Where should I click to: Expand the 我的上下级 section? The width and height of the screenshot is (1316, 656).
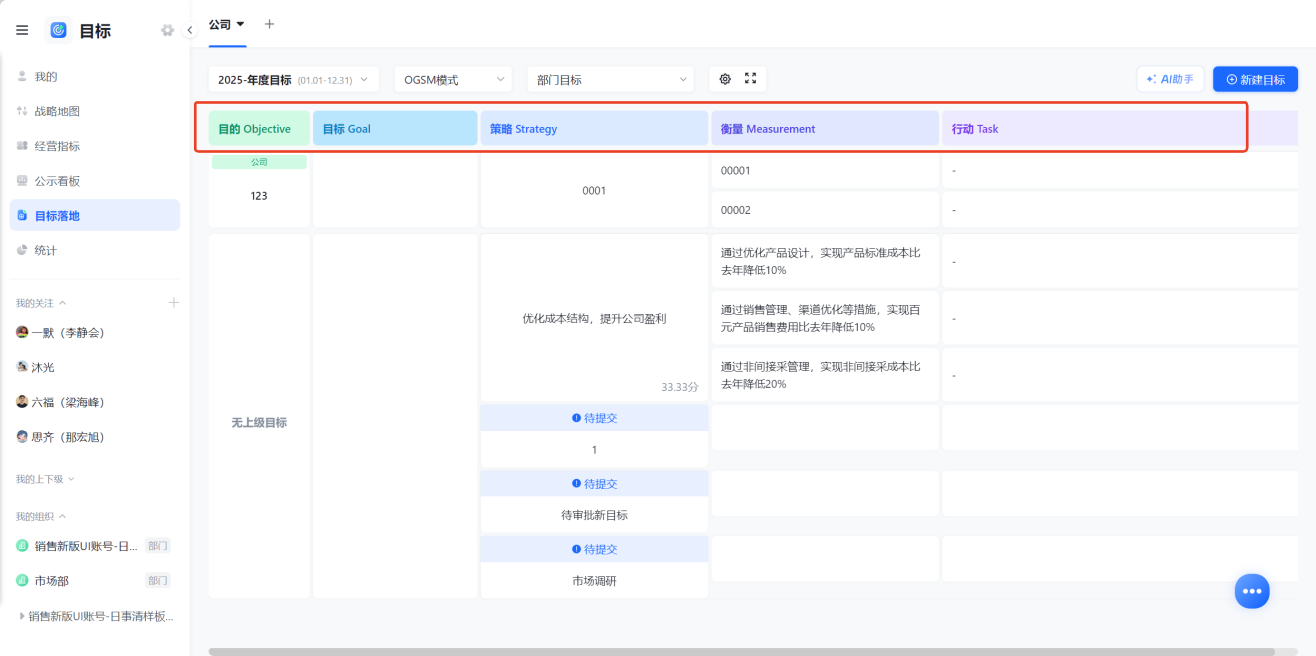tap(71, 479)
